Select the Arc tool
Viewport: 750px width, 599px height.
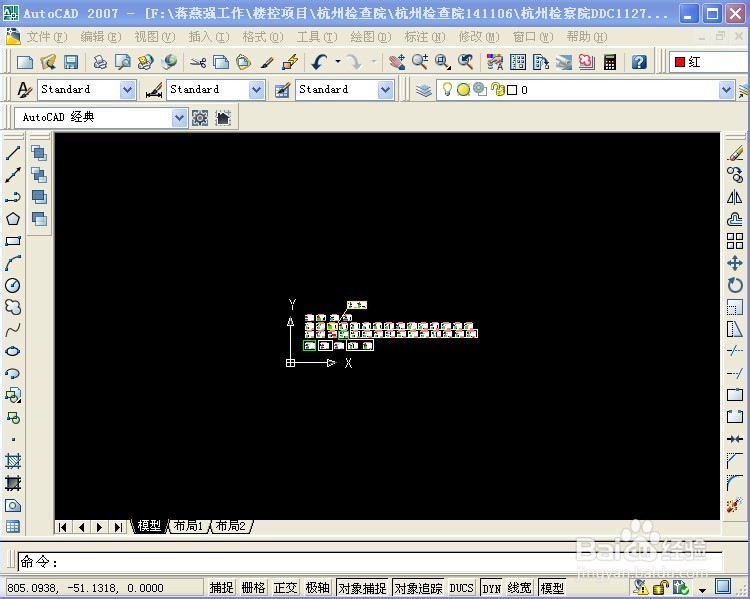(13, 263)
